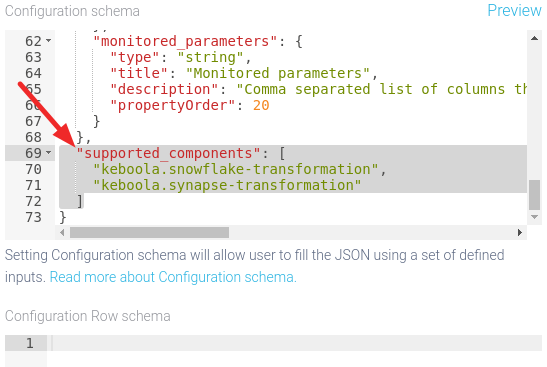Click the closing bracket on line 72
This screenshot has height=367, width=547.
[80, 201]
